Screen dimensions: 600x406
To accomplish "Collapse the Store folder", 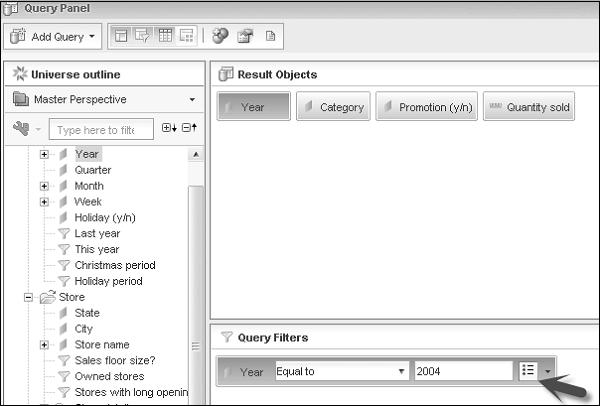I will 28,297.
